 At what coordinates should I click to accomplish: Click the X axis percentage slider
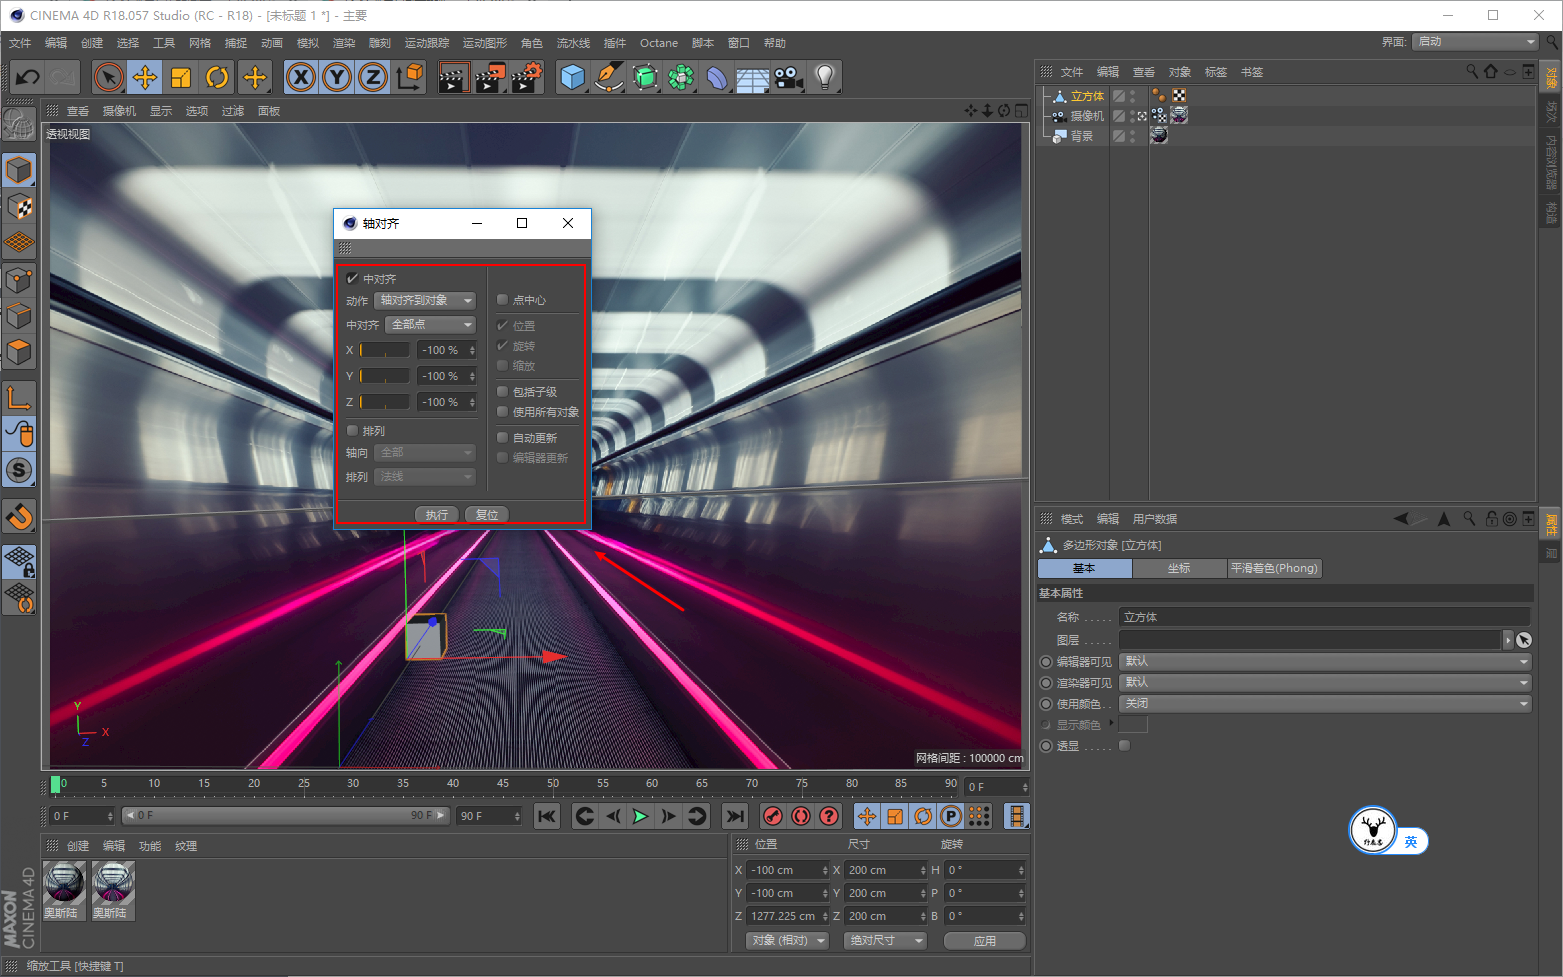click(x=385, y=350)
